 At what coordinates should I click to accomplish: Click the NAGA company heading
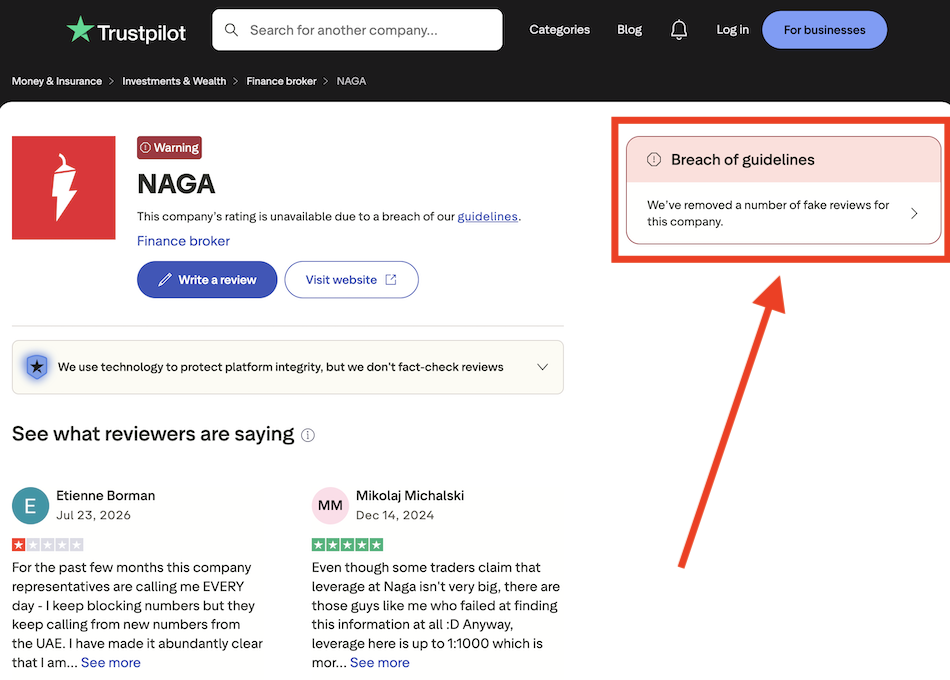176,184
